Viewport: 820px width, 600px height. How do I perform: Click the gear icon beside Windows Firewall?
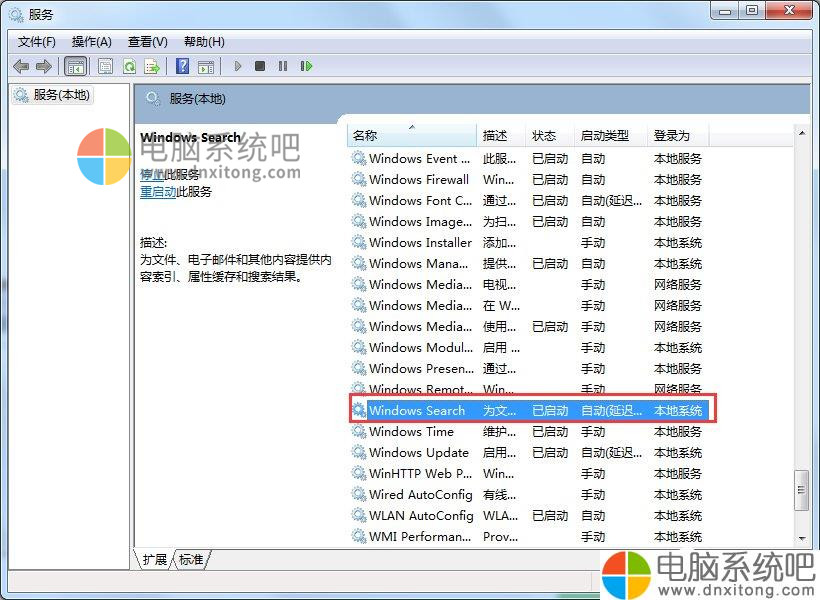[359, 179]
